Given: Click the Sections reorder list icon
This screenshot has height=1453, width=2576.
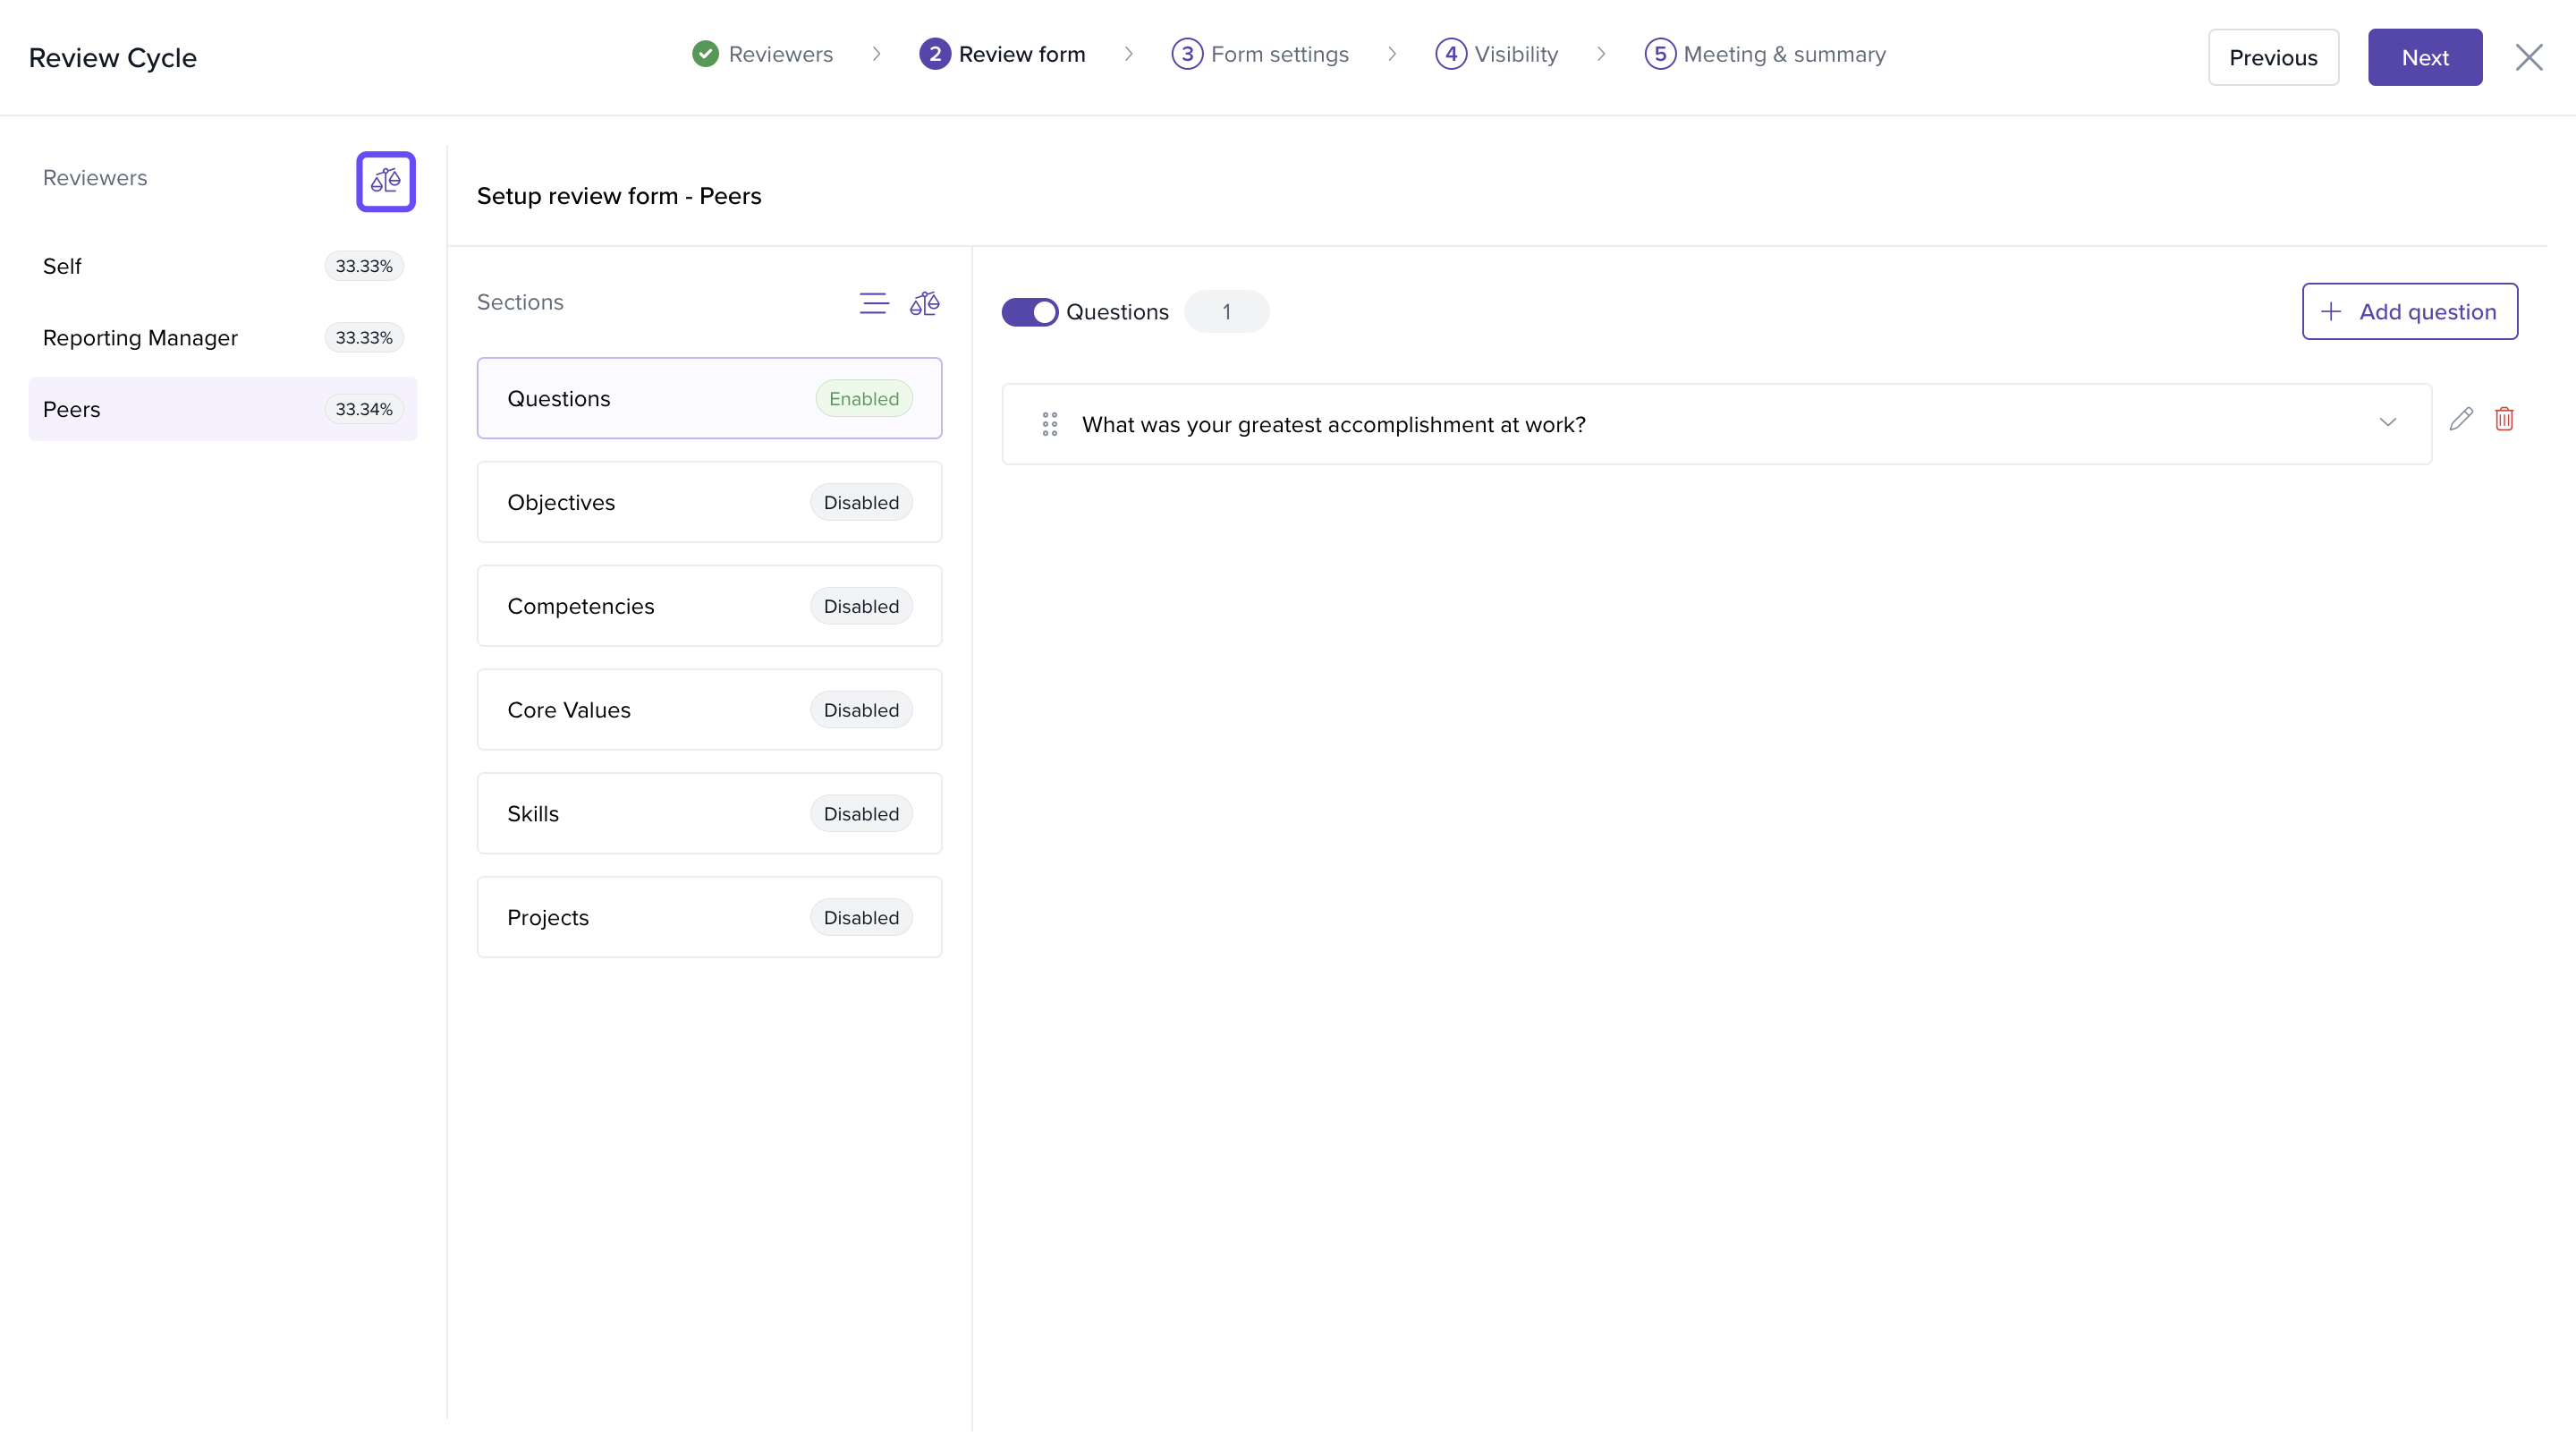Looking at the screenshot, I should pos(873,303).
